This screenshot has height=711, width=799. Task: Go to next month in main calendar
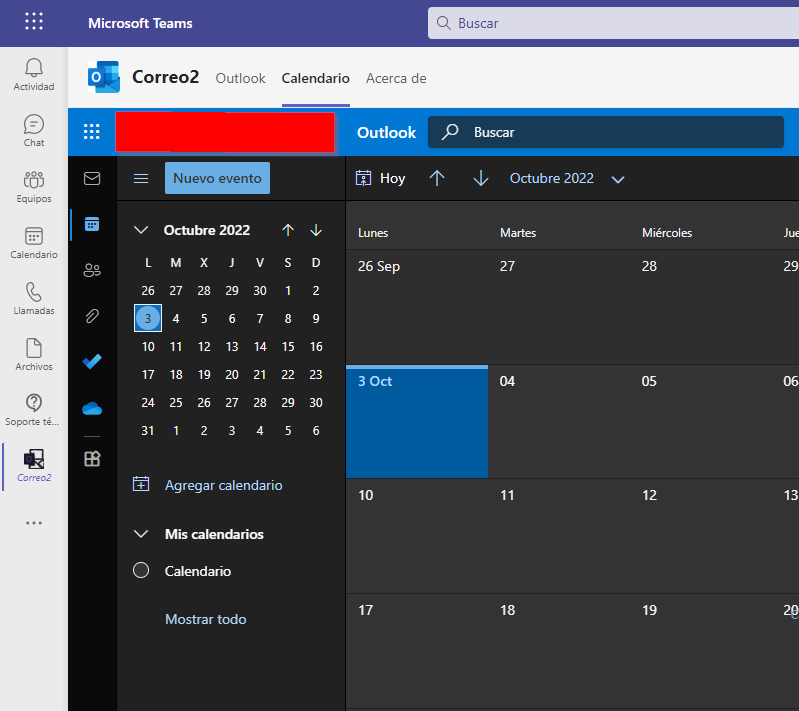coord(481,178)
